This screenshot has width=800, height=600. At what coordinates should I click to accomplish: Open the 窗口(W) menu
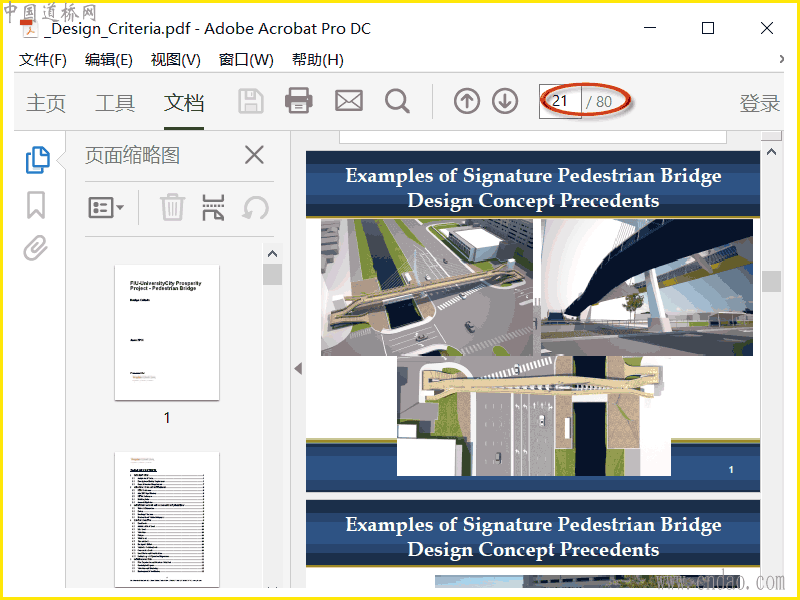(x=246, y=60)
